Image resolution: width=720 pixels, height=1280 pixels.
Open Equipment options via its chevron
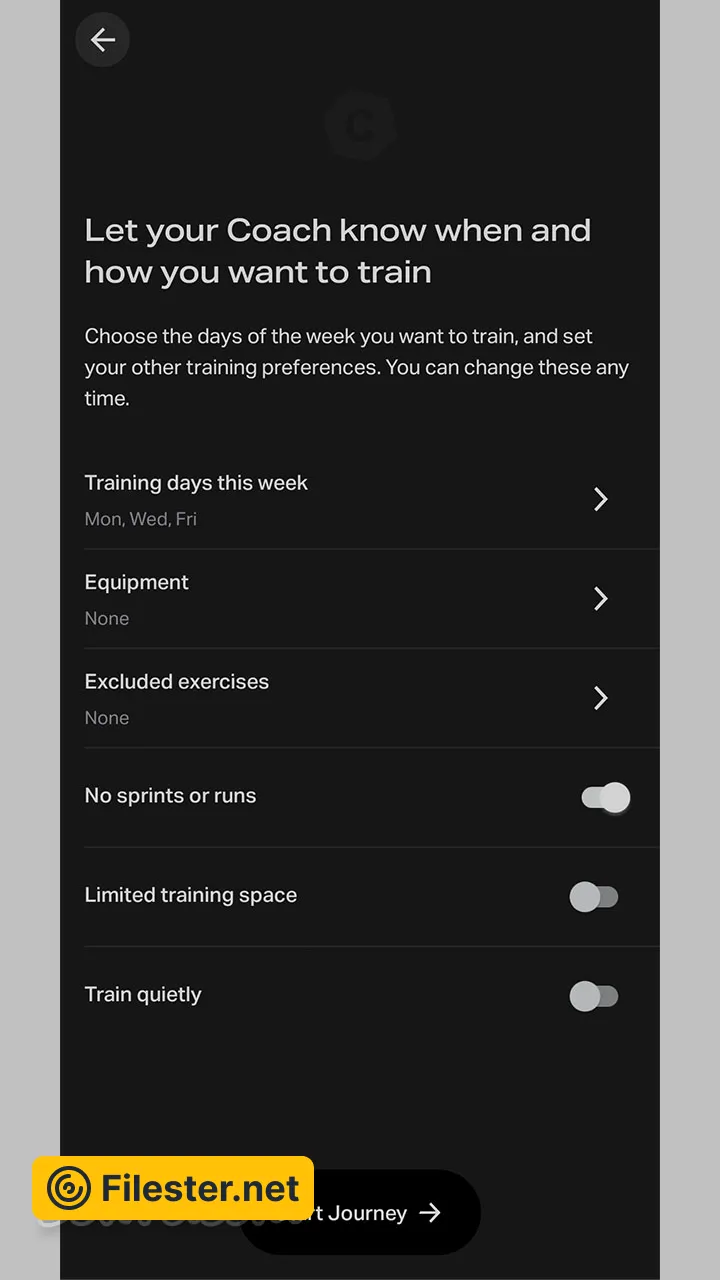pos(601,598)
